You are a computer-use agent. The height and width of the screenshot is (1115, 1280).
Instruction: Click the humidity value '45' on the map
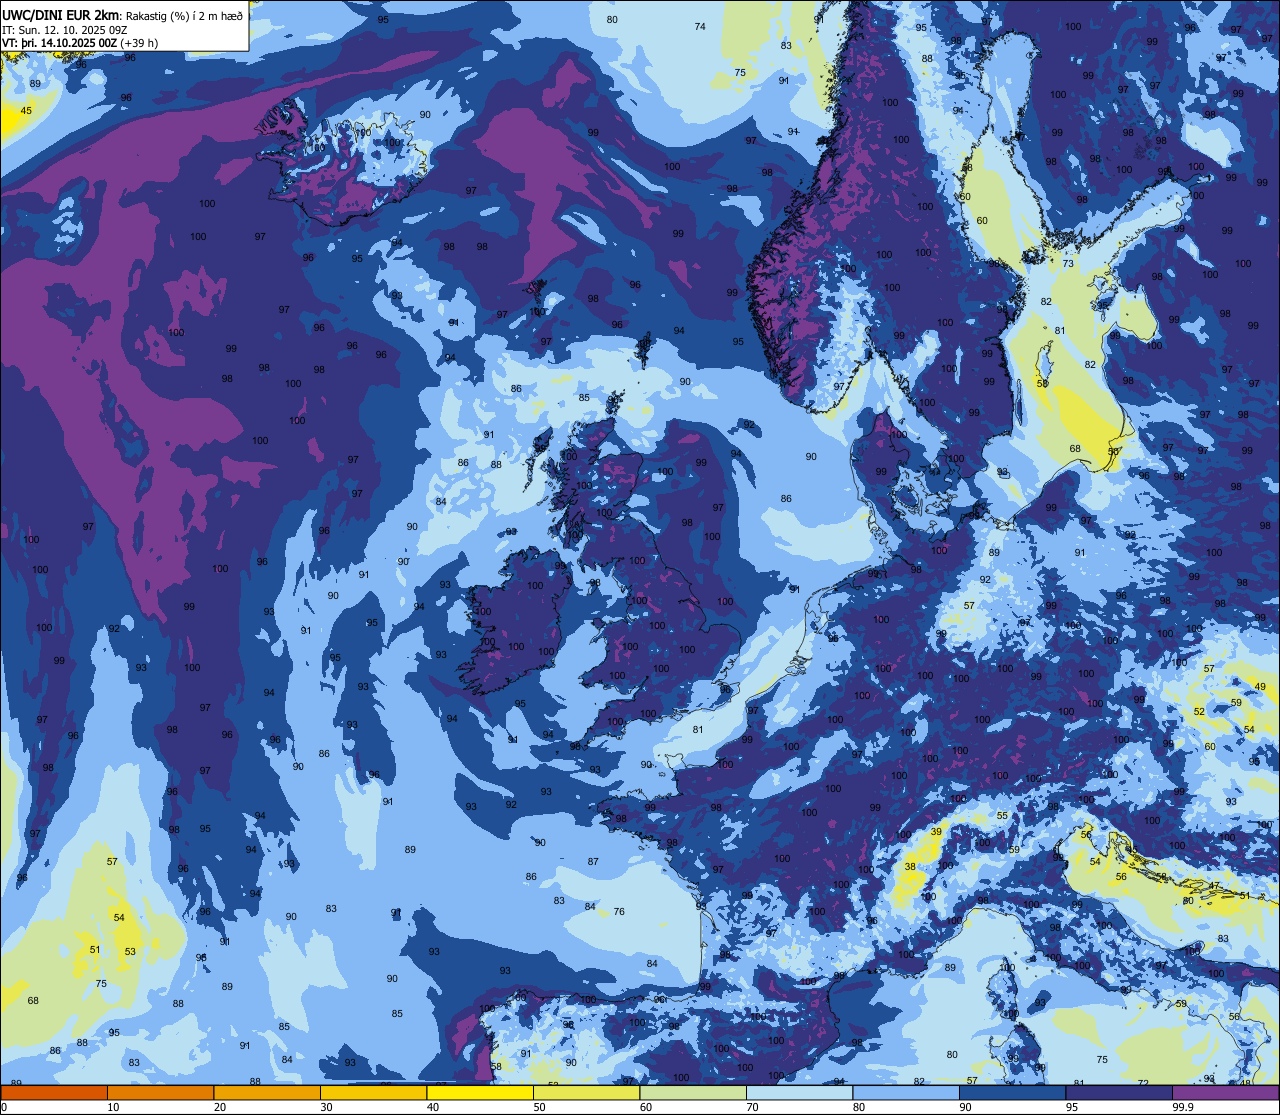pyautogui.click(x=26, y=111)
